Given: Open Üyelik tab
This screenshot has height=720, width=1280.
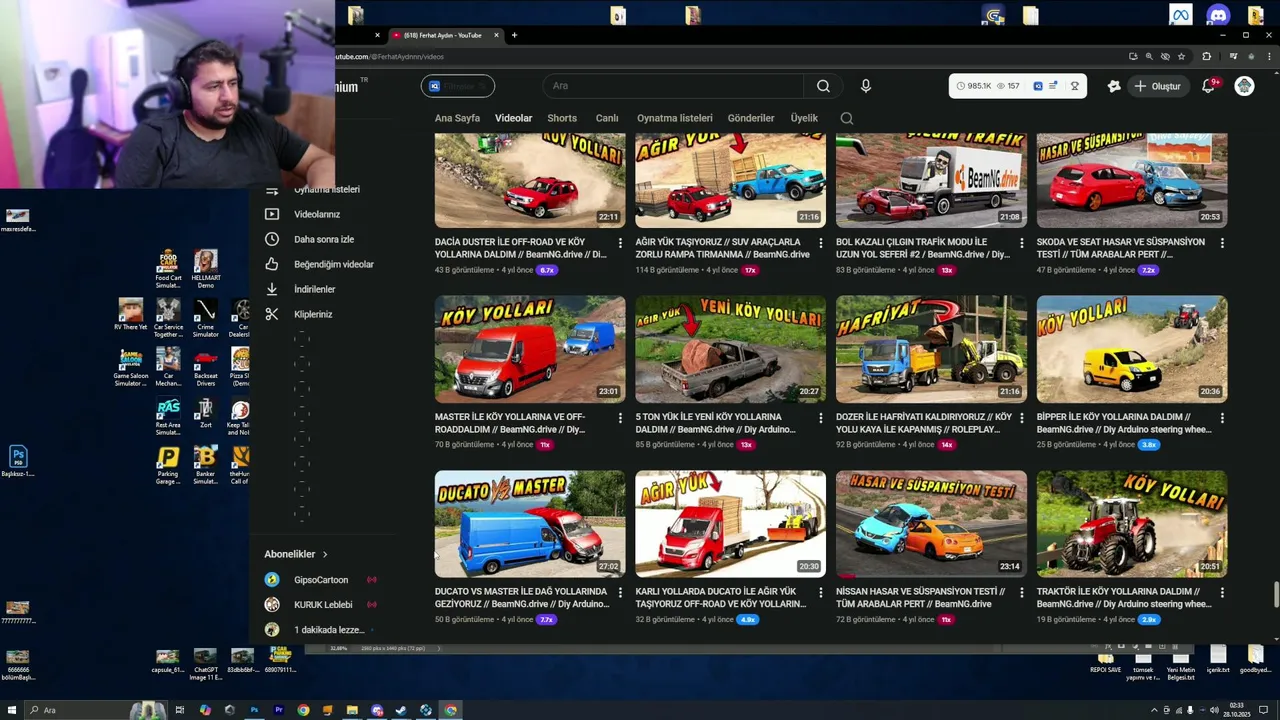Looking at the screenshot, I should 804,118.
